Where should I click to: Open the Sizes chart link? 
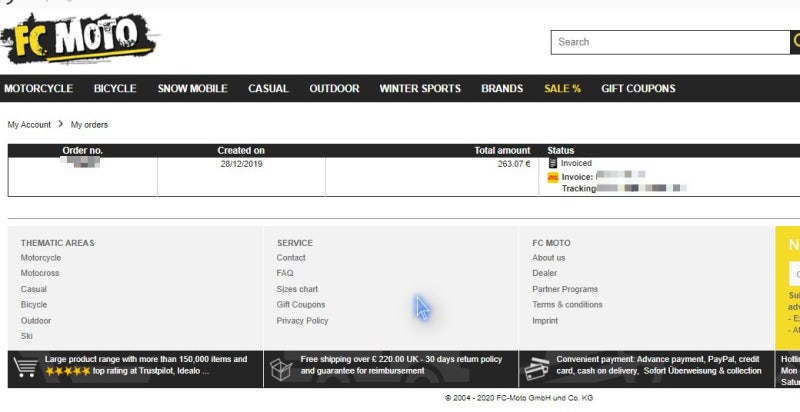click(297, 289)
